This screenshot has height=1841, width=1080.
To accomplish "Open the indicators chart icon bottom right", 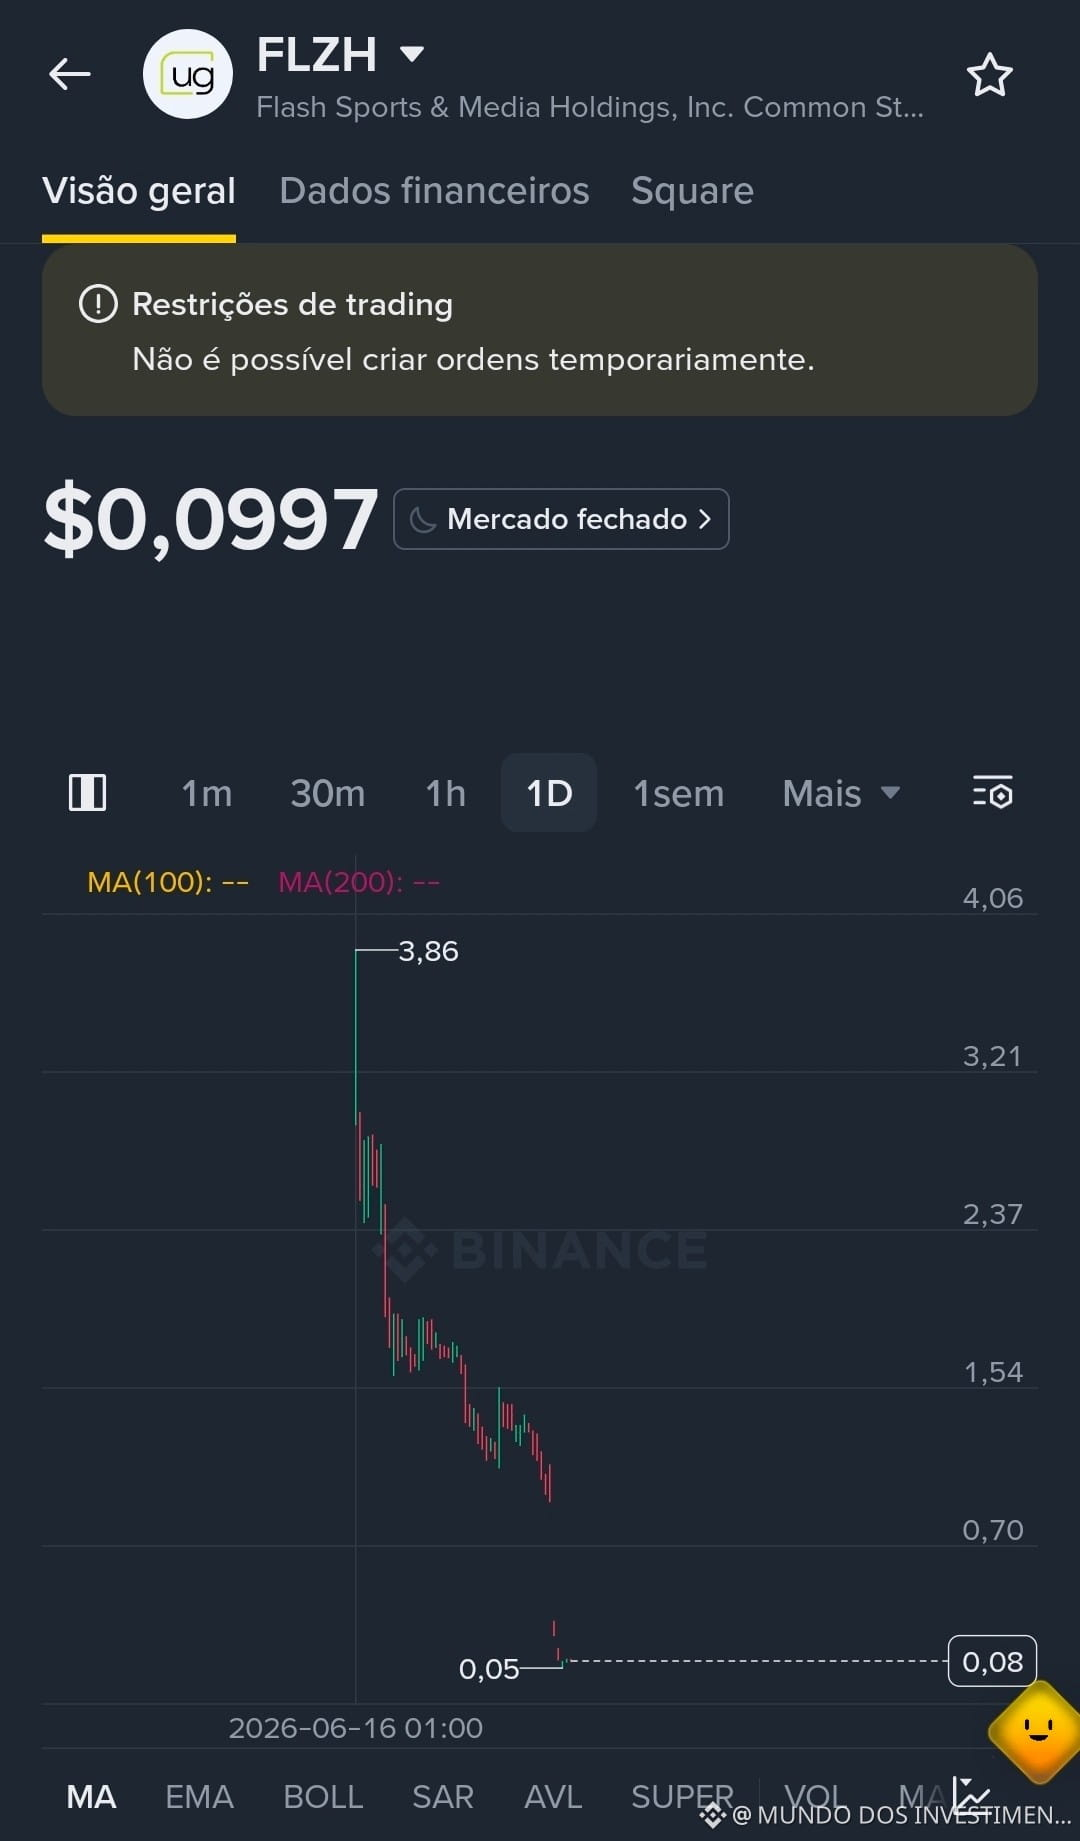I will [970, 1796].
